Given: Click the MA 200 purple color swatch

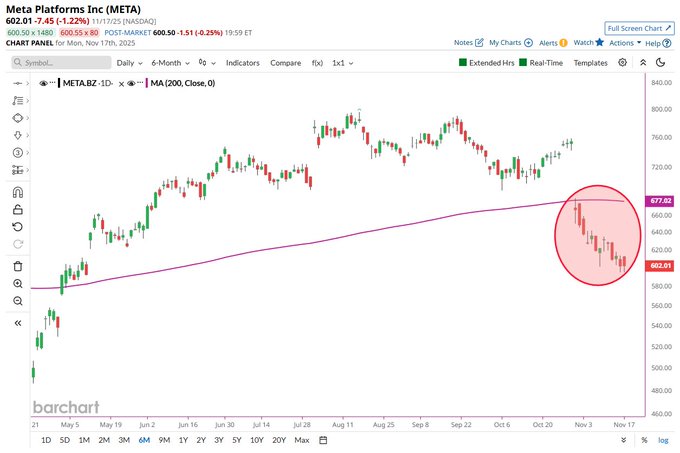Looking at the screenshot, I should coord(147,83).
